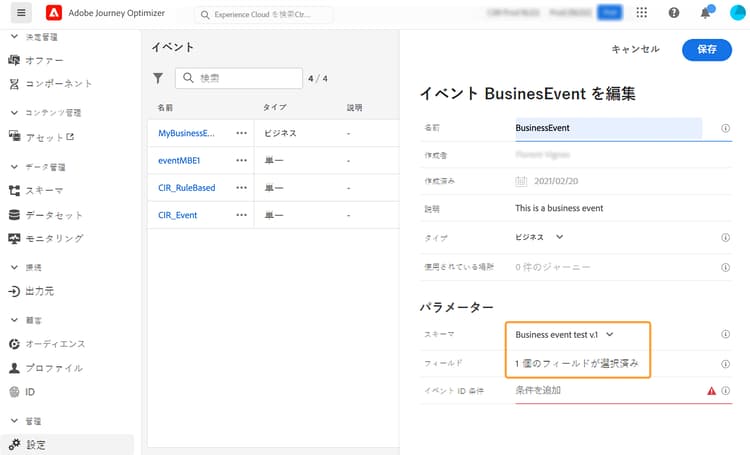750x455 pixels.
Task: Click the 説明 field This is a business event
Action: (559, 208)
